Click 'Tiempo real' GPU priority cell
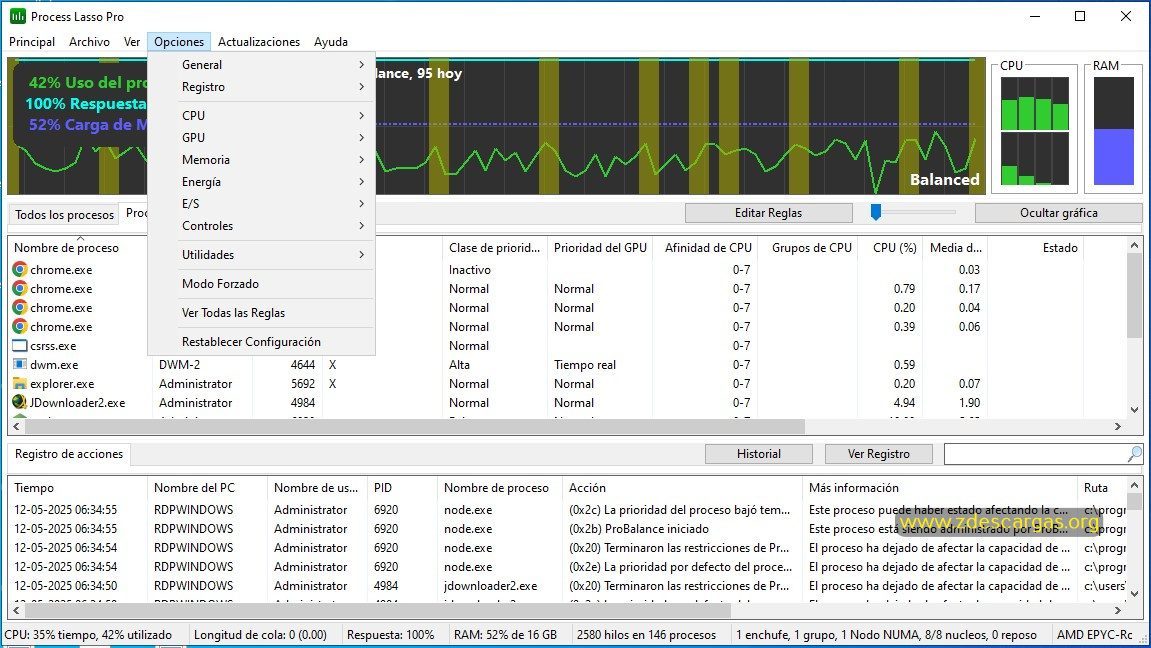This screenshot has height=648, width=1151. 585,365
